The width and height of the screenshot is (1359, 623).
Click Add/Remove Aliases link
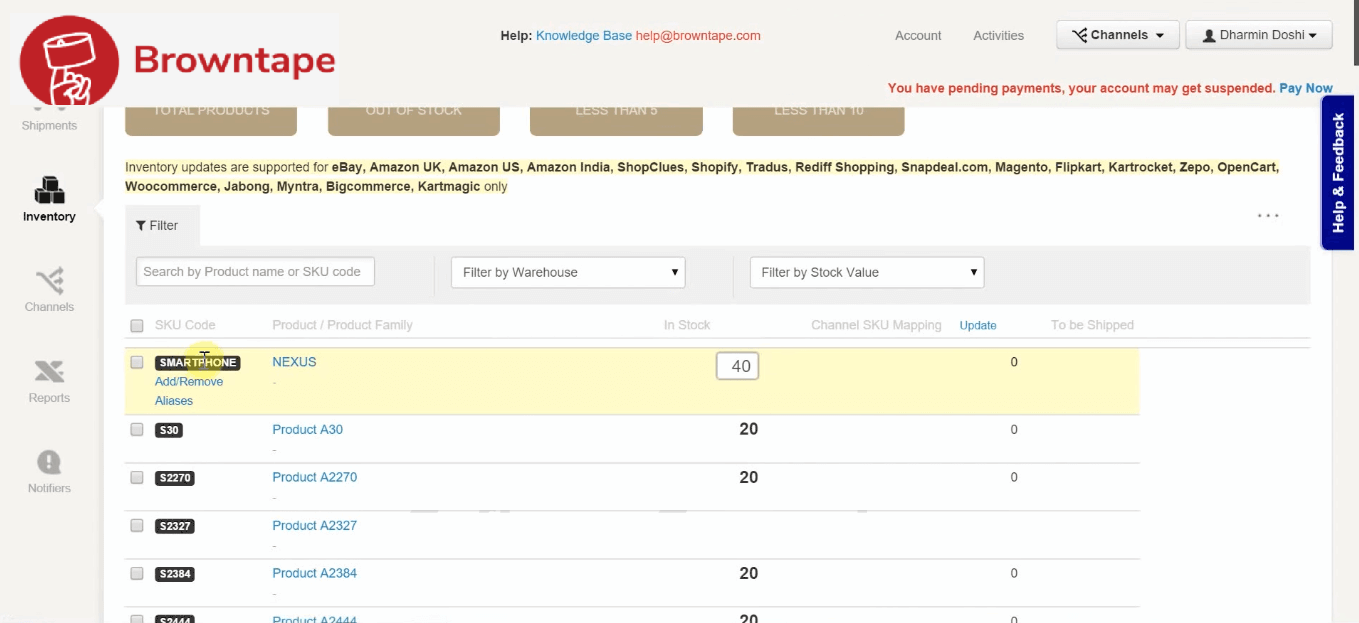tap(189, 391)
